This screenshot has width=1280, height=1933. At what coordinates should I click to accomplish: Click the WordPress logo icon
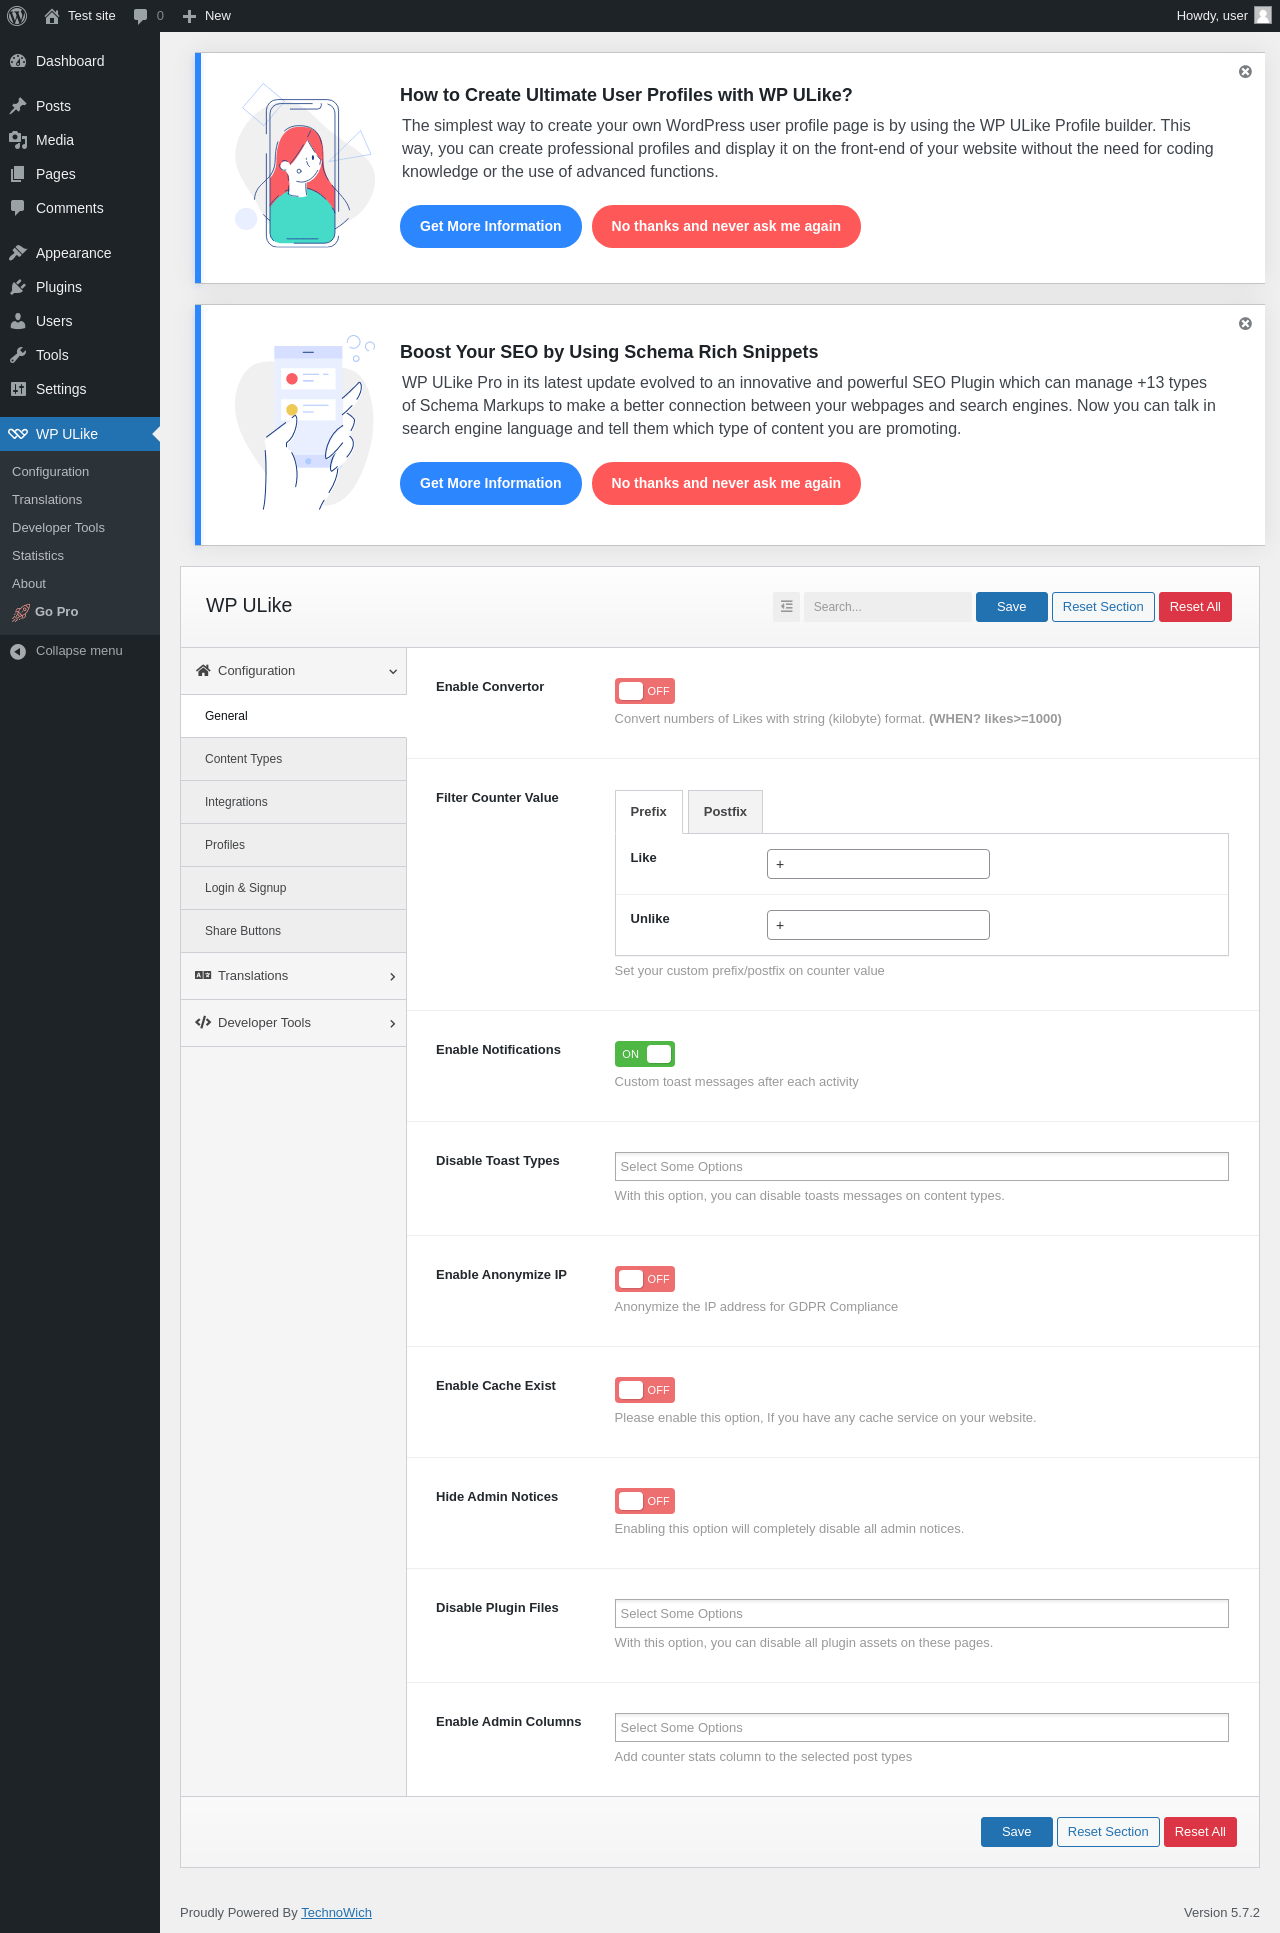click(x=17, y=16)
